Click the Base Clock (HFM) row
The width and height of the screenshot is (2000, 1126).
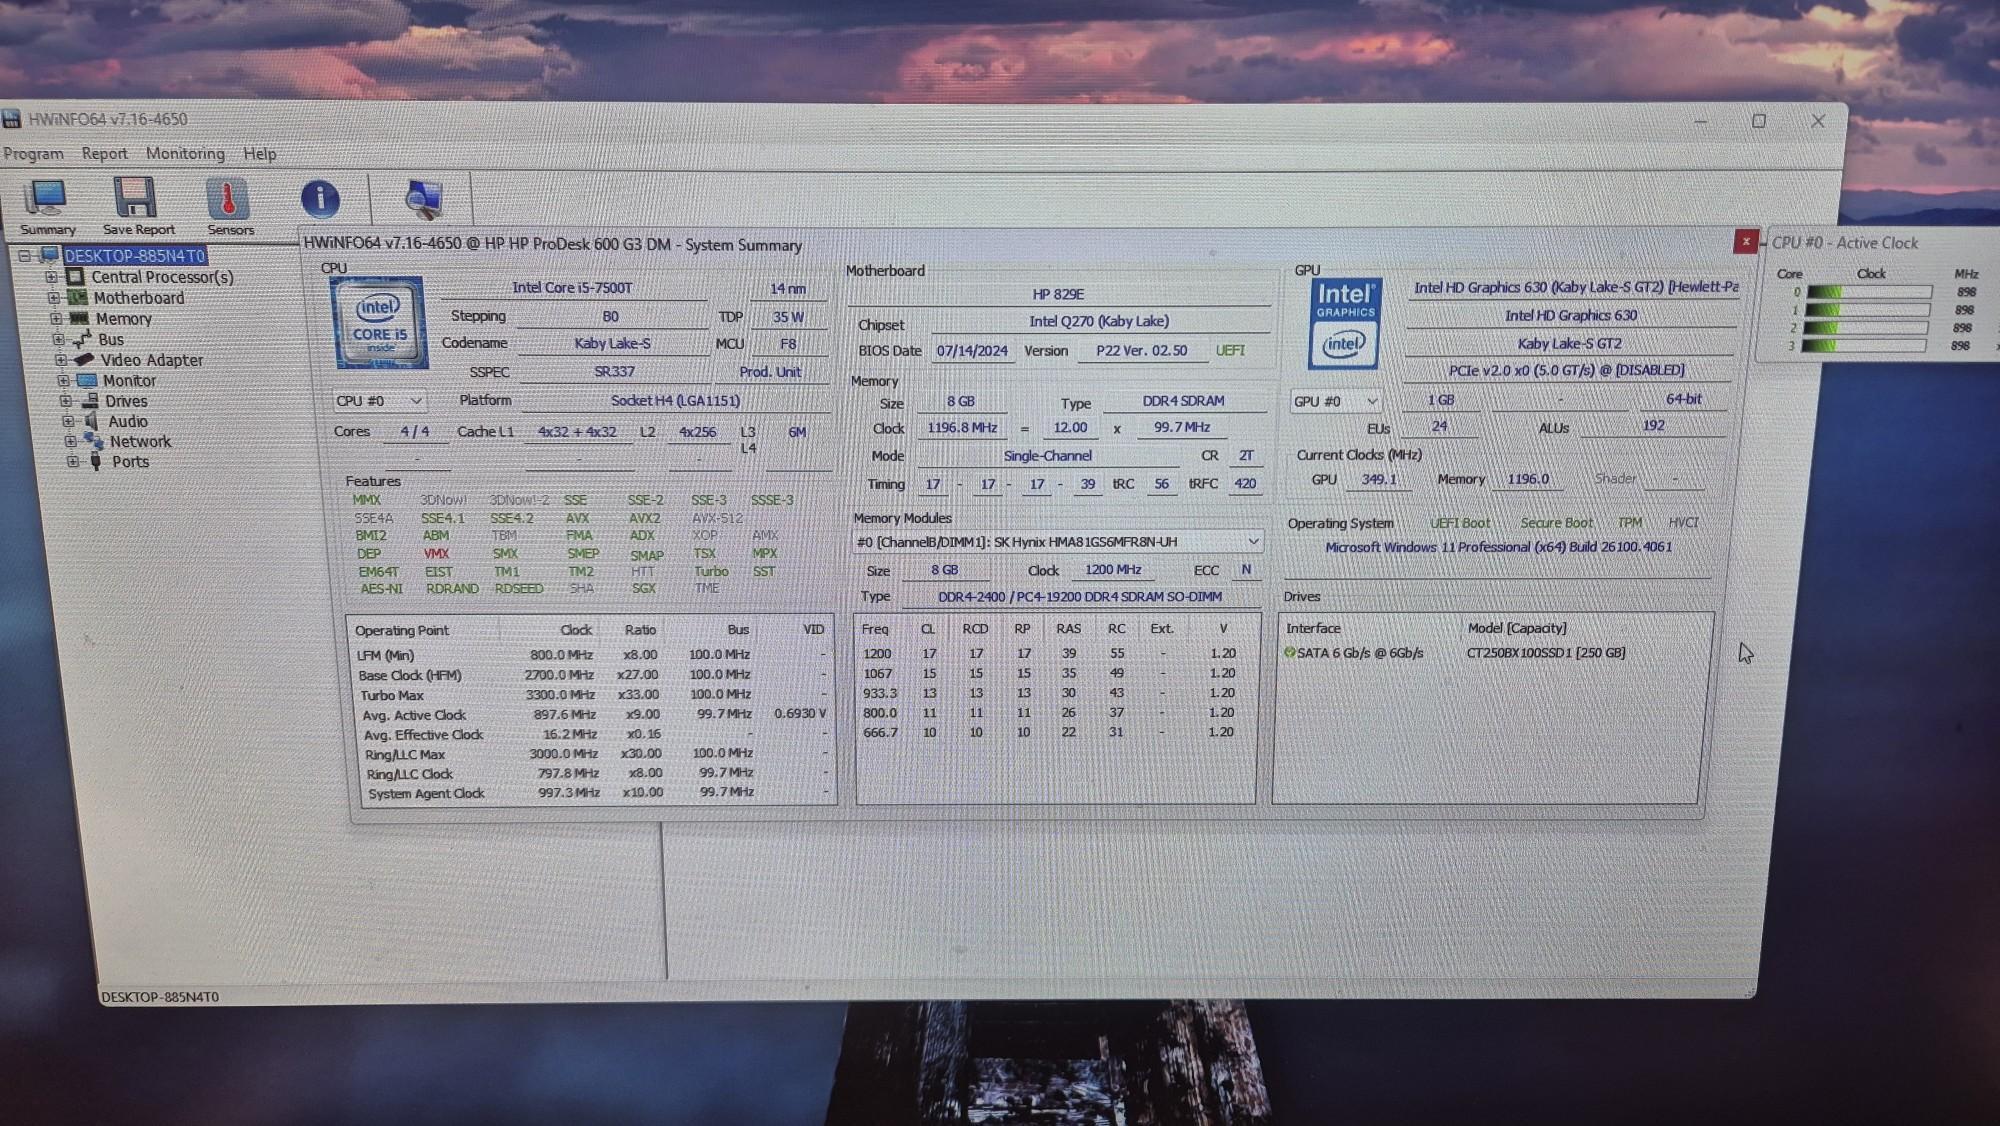[x=594, y=674]
